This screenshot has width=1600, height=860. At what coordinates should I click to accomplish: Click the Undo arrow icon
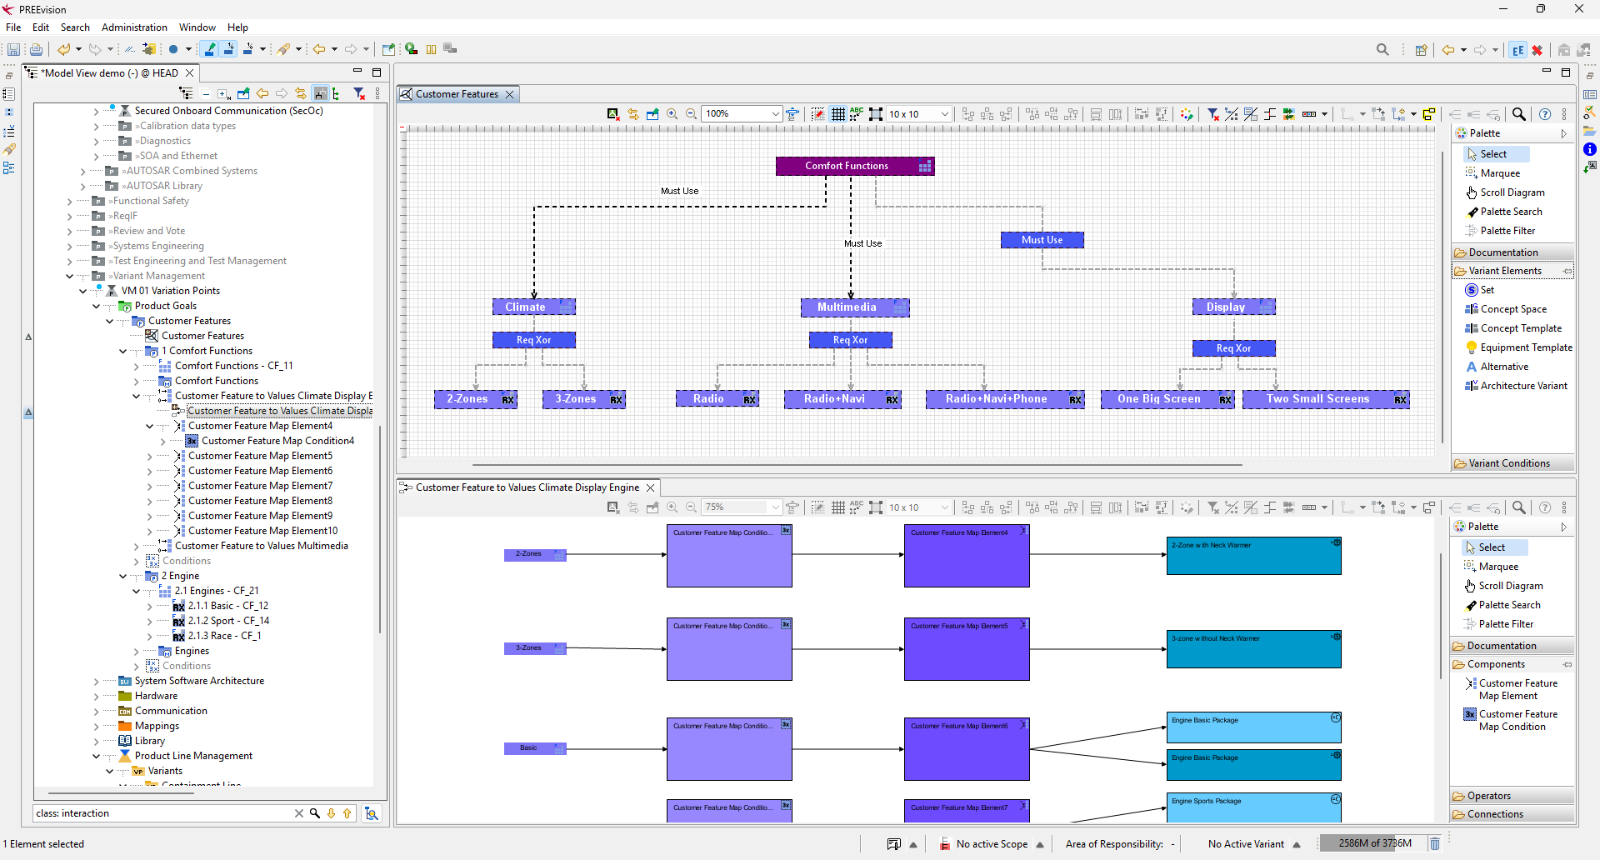tap(64, 49)
